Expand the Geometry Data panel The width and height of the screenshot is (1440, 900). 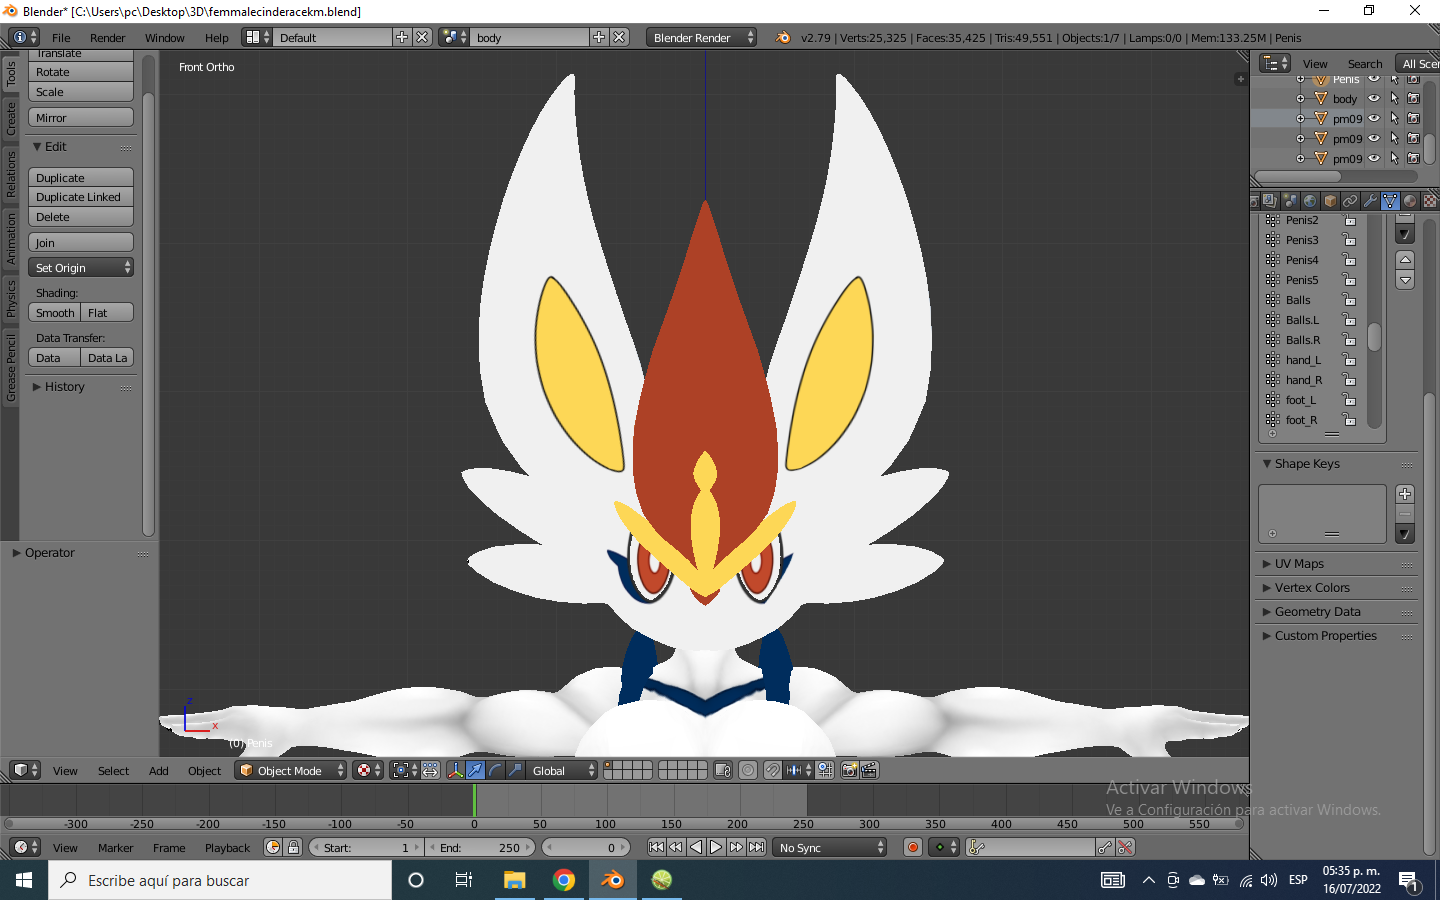pyautogui.click(x=1316, y=612)
